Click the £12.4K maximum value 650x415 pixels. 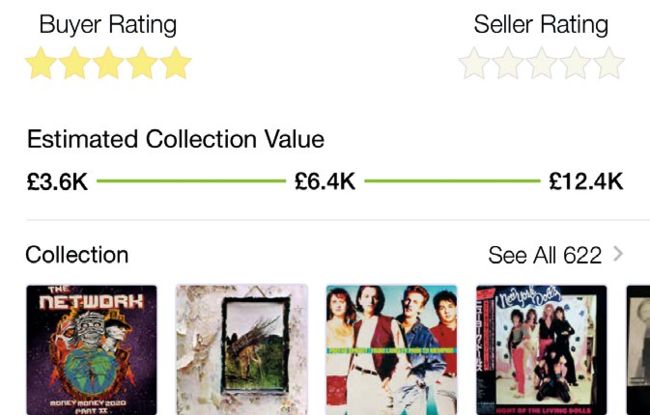[x=586, y=182]
